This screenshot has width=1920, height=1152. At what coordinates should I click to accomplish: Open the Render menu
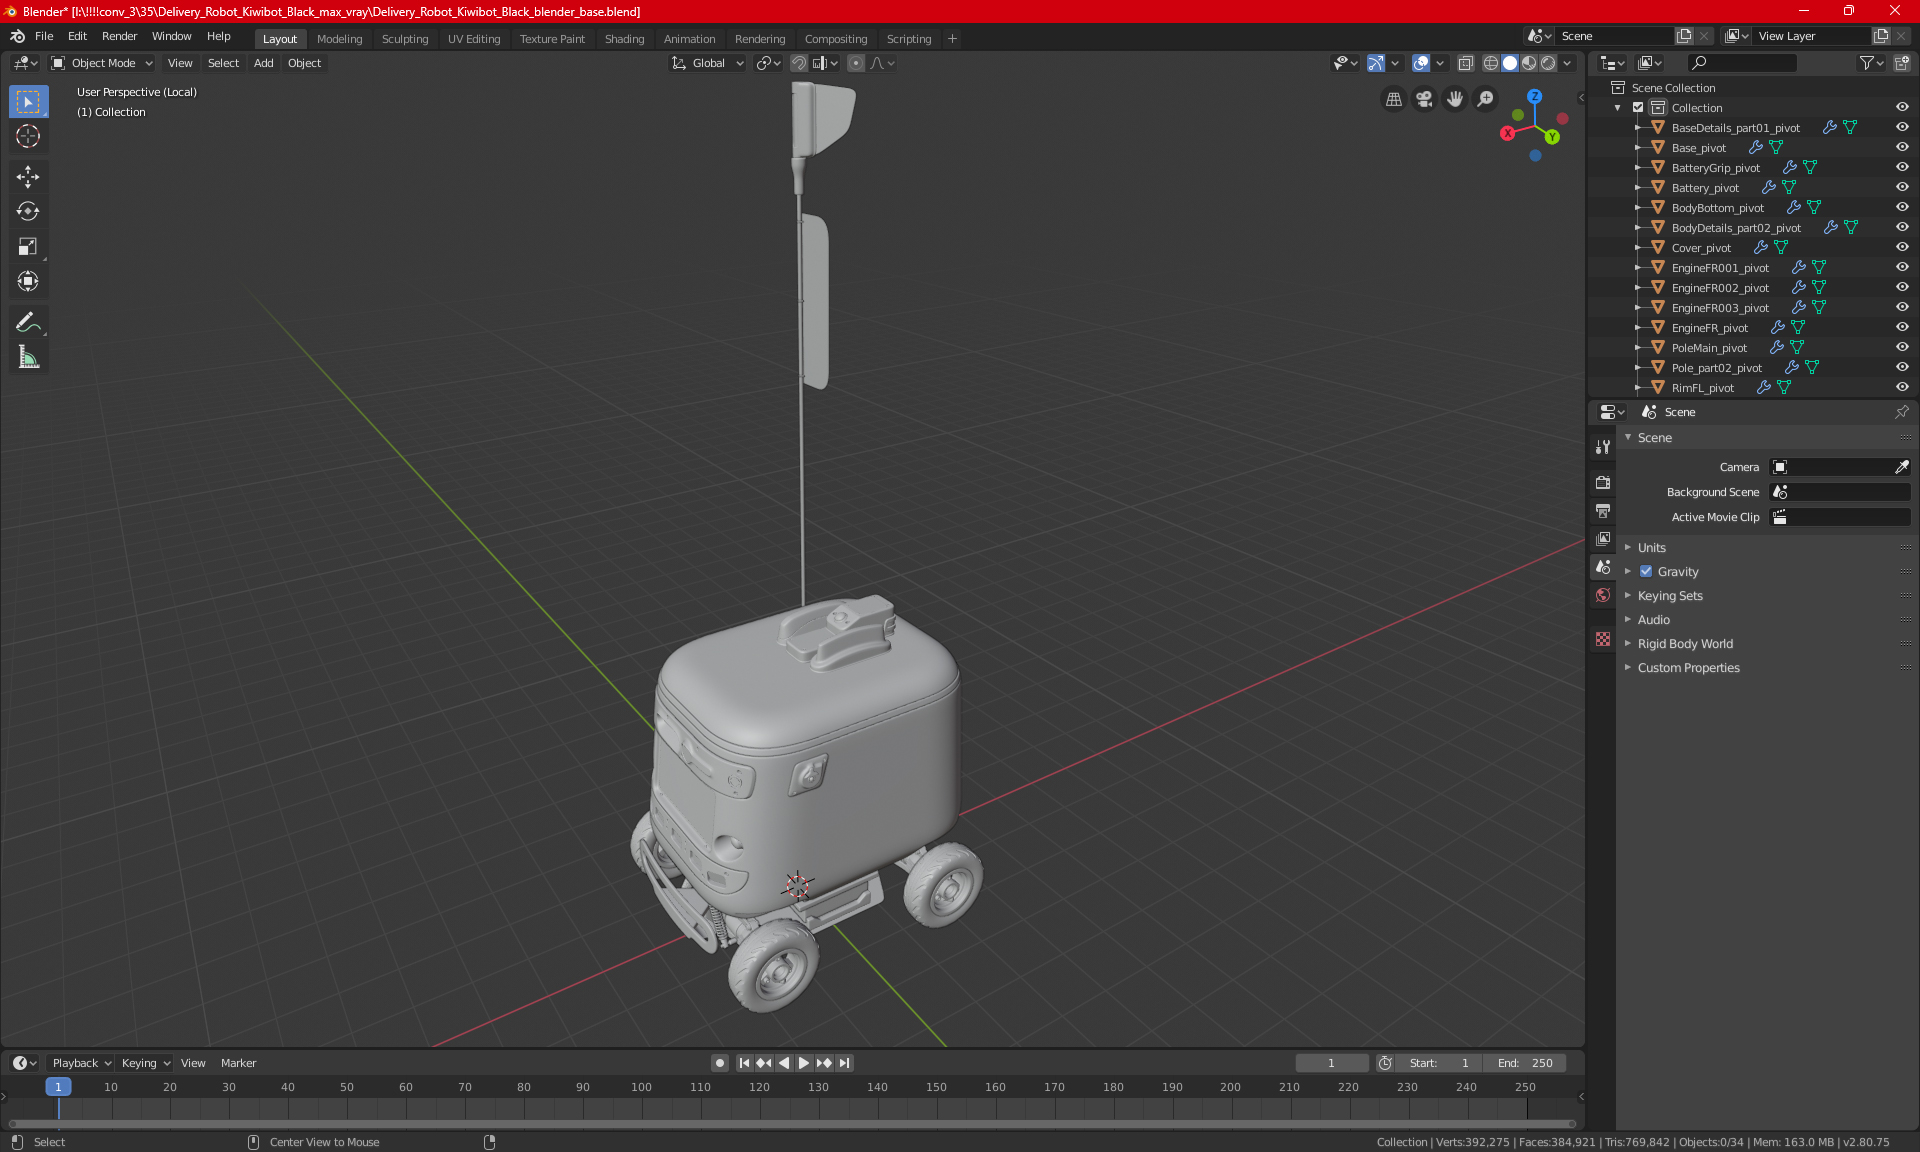[119, 36]
